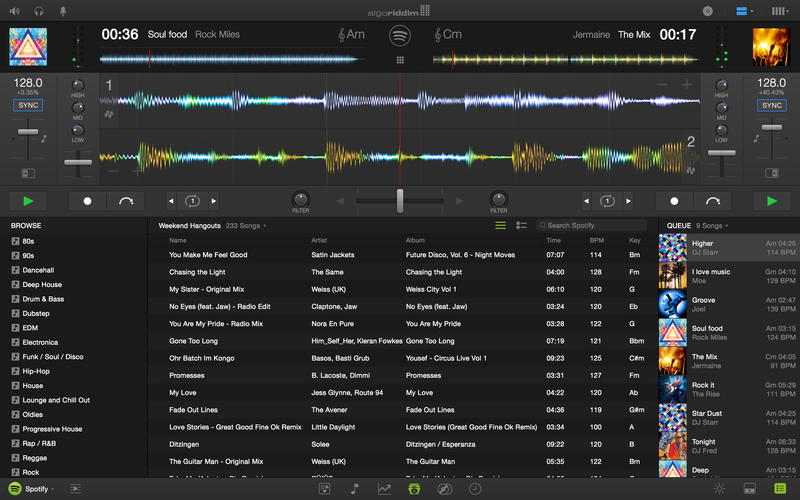
Task: Select Hip-Hop genre in browse sidebar
Action: pyautogui.click(x=36, y=370)
